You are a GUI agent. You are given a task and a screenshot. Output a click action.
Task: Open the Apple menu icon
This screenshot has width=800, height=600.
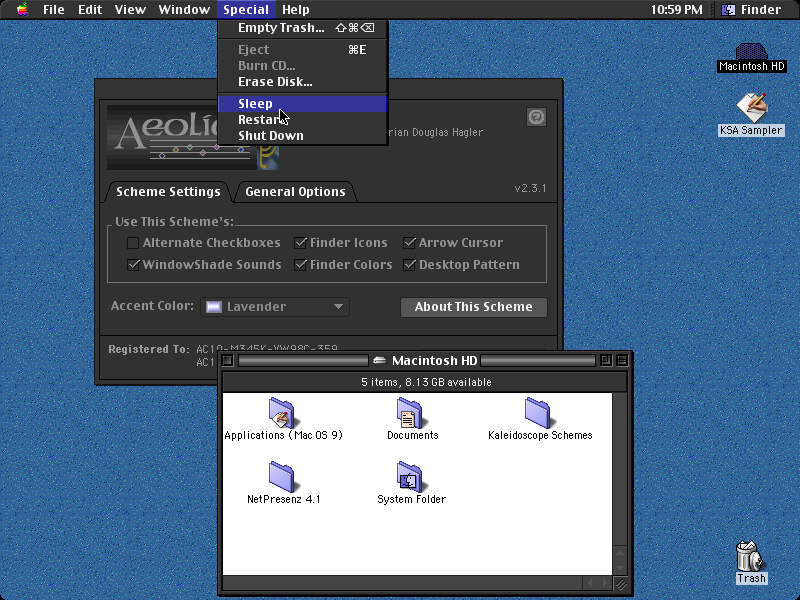(22, 9)
